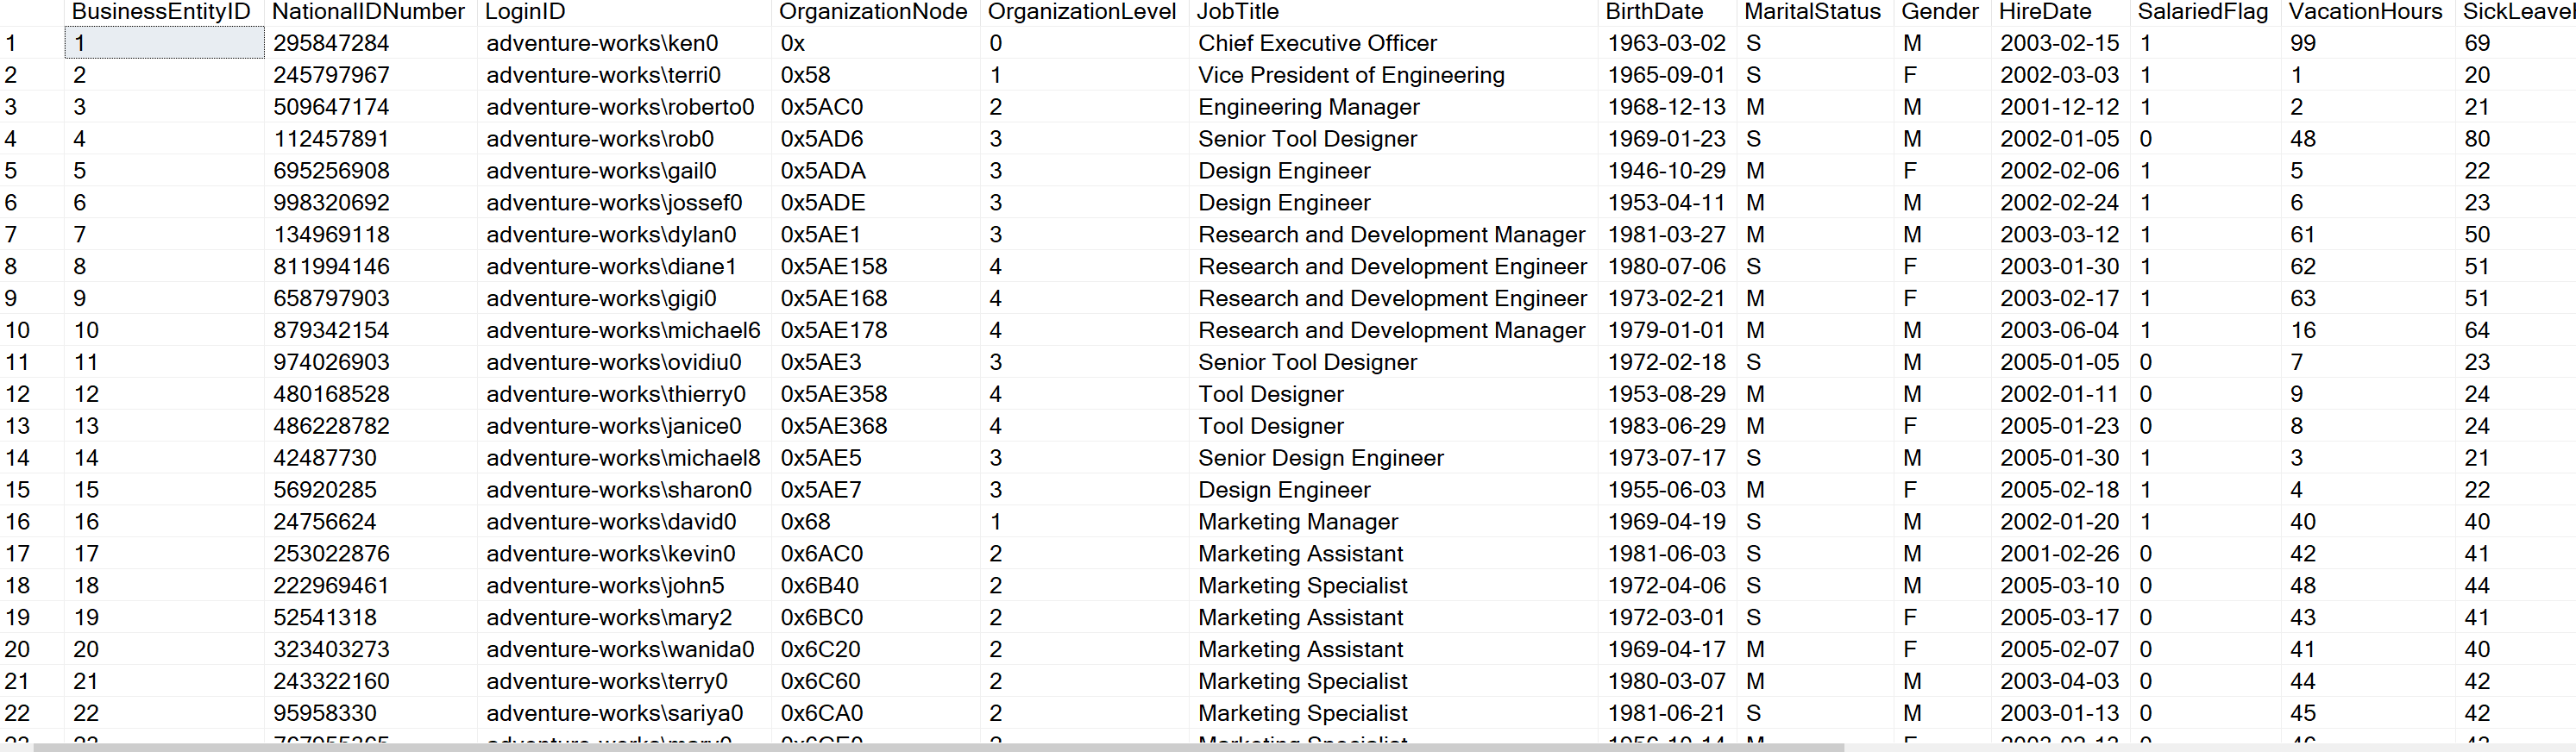Click the OrganizationNode cell 0x5AE158

point(833,267)
